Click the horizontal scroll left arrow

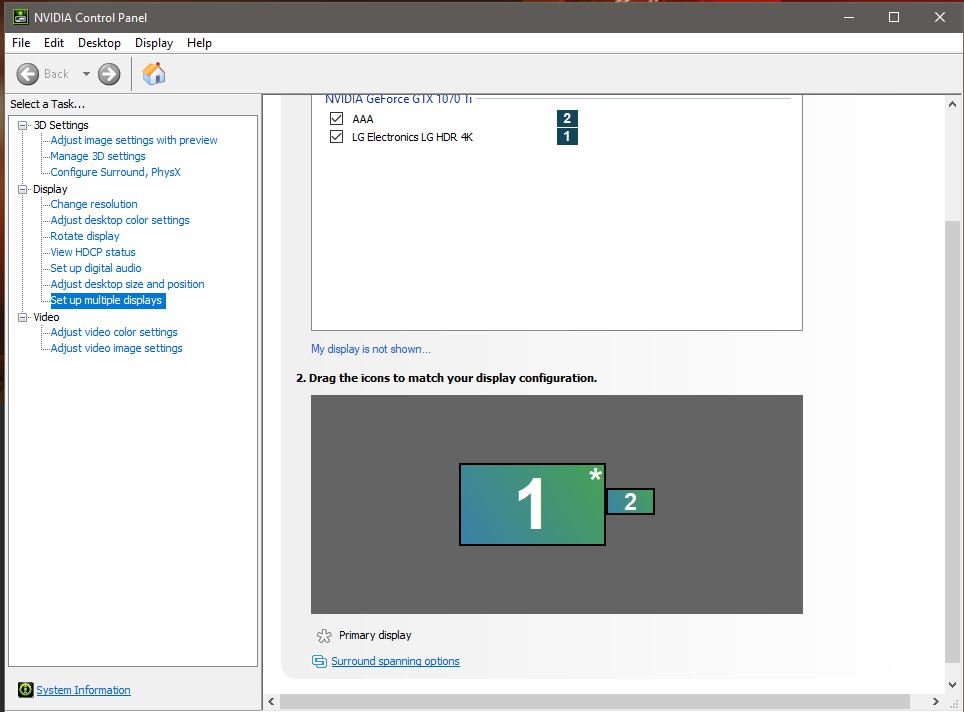pyautogui.click(x=272, y=702)
